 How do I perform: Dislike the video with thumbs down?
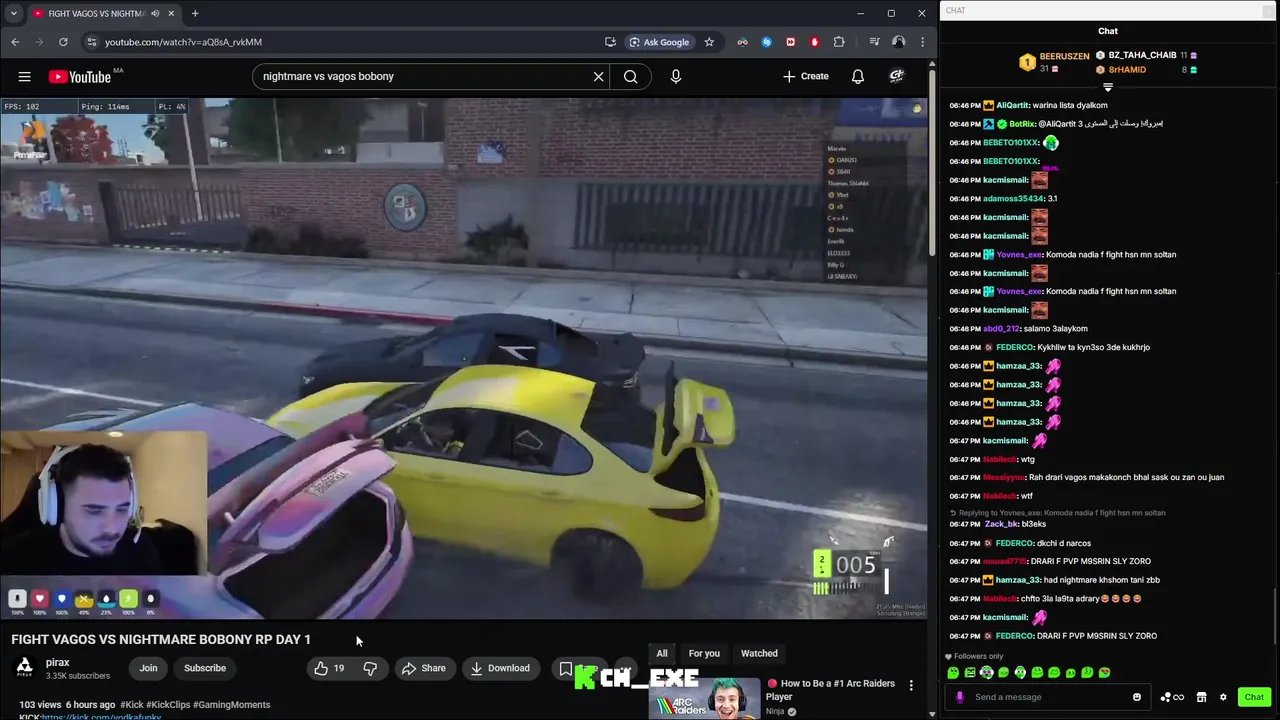[370, 668]
